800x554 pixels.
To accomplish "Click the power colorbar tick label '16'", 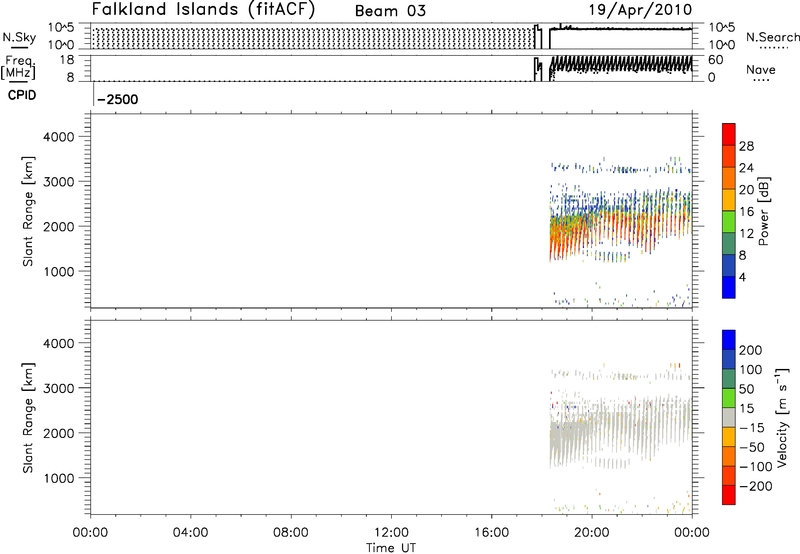I will pos(746,211).
